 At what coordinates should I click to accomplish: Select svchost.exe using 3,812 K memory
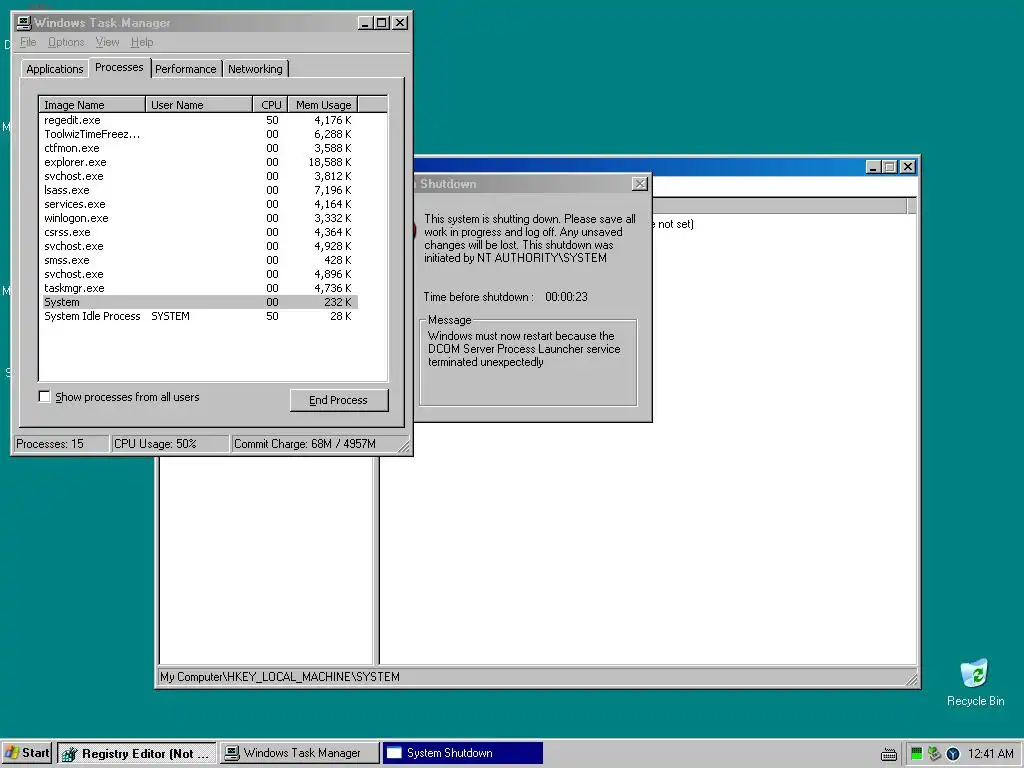coord(199,176)
